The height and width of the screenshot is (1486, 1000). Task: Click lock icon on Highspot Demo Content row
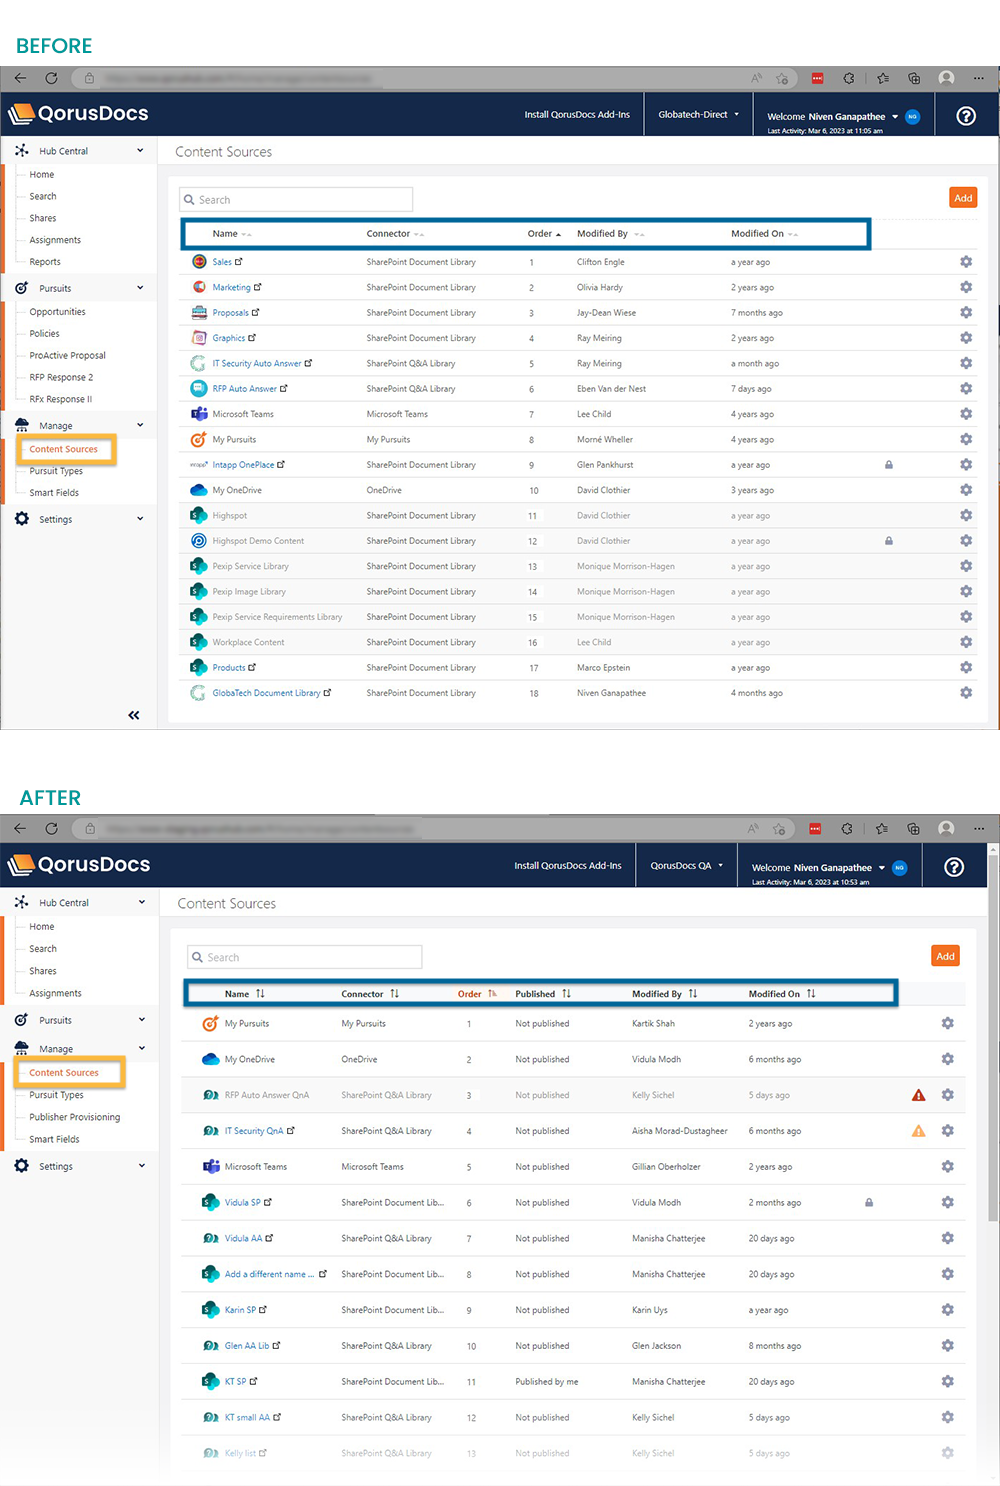click(x=888, y=541)
